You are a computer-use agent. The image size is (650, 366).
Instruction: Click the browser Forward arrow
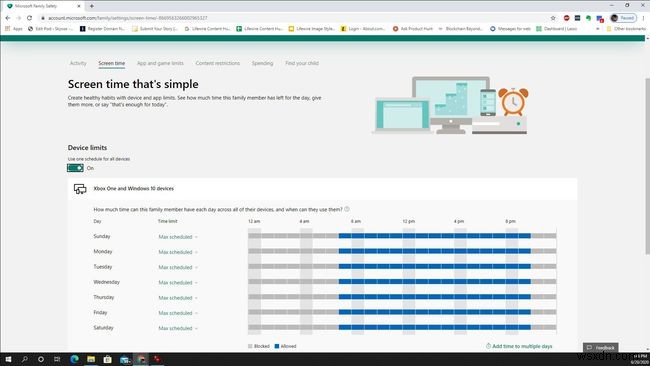[18, 18]
